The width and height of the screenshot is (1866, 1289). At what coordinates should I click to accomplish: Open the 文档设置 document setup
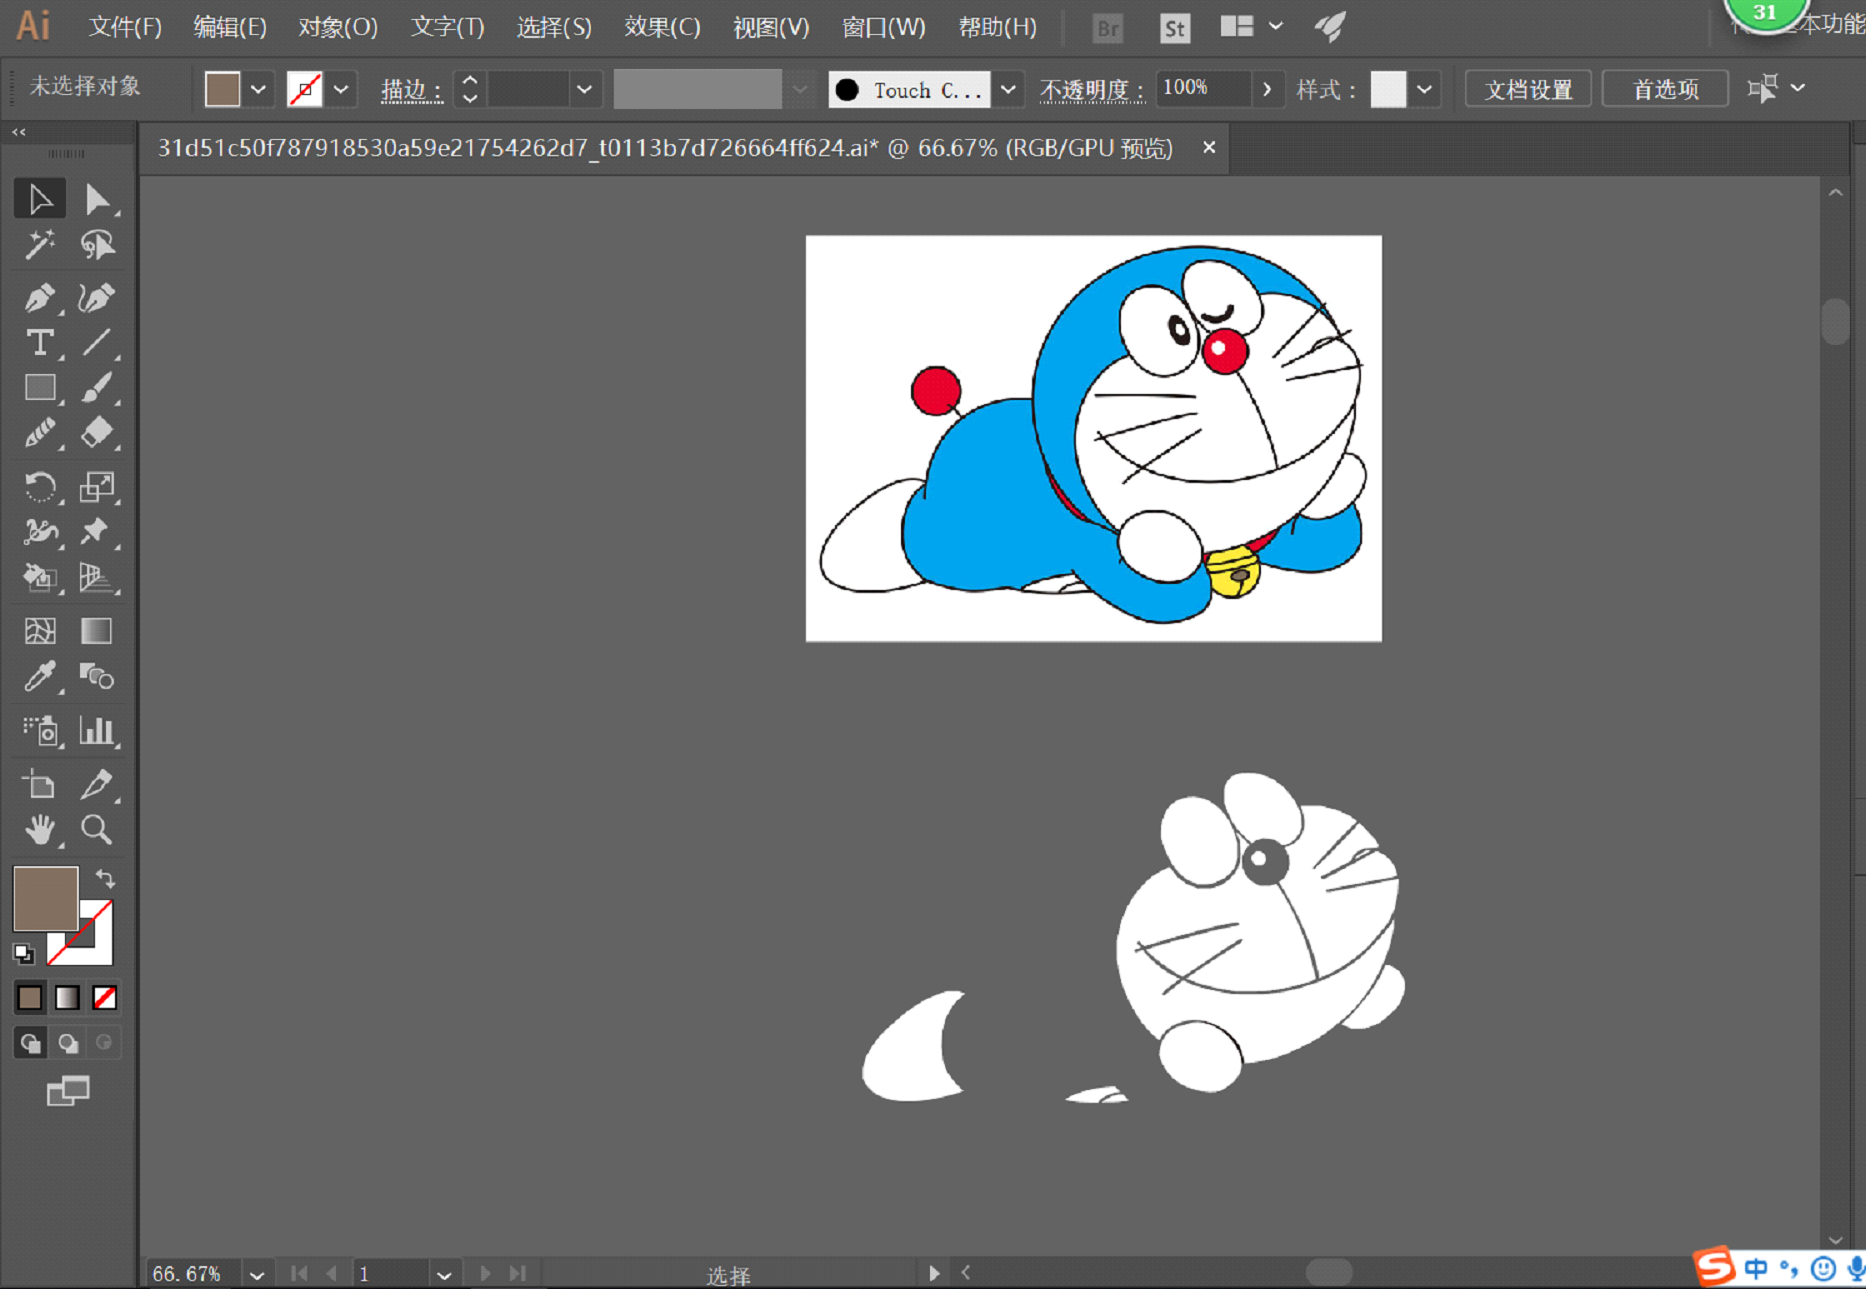[1527, 89]
